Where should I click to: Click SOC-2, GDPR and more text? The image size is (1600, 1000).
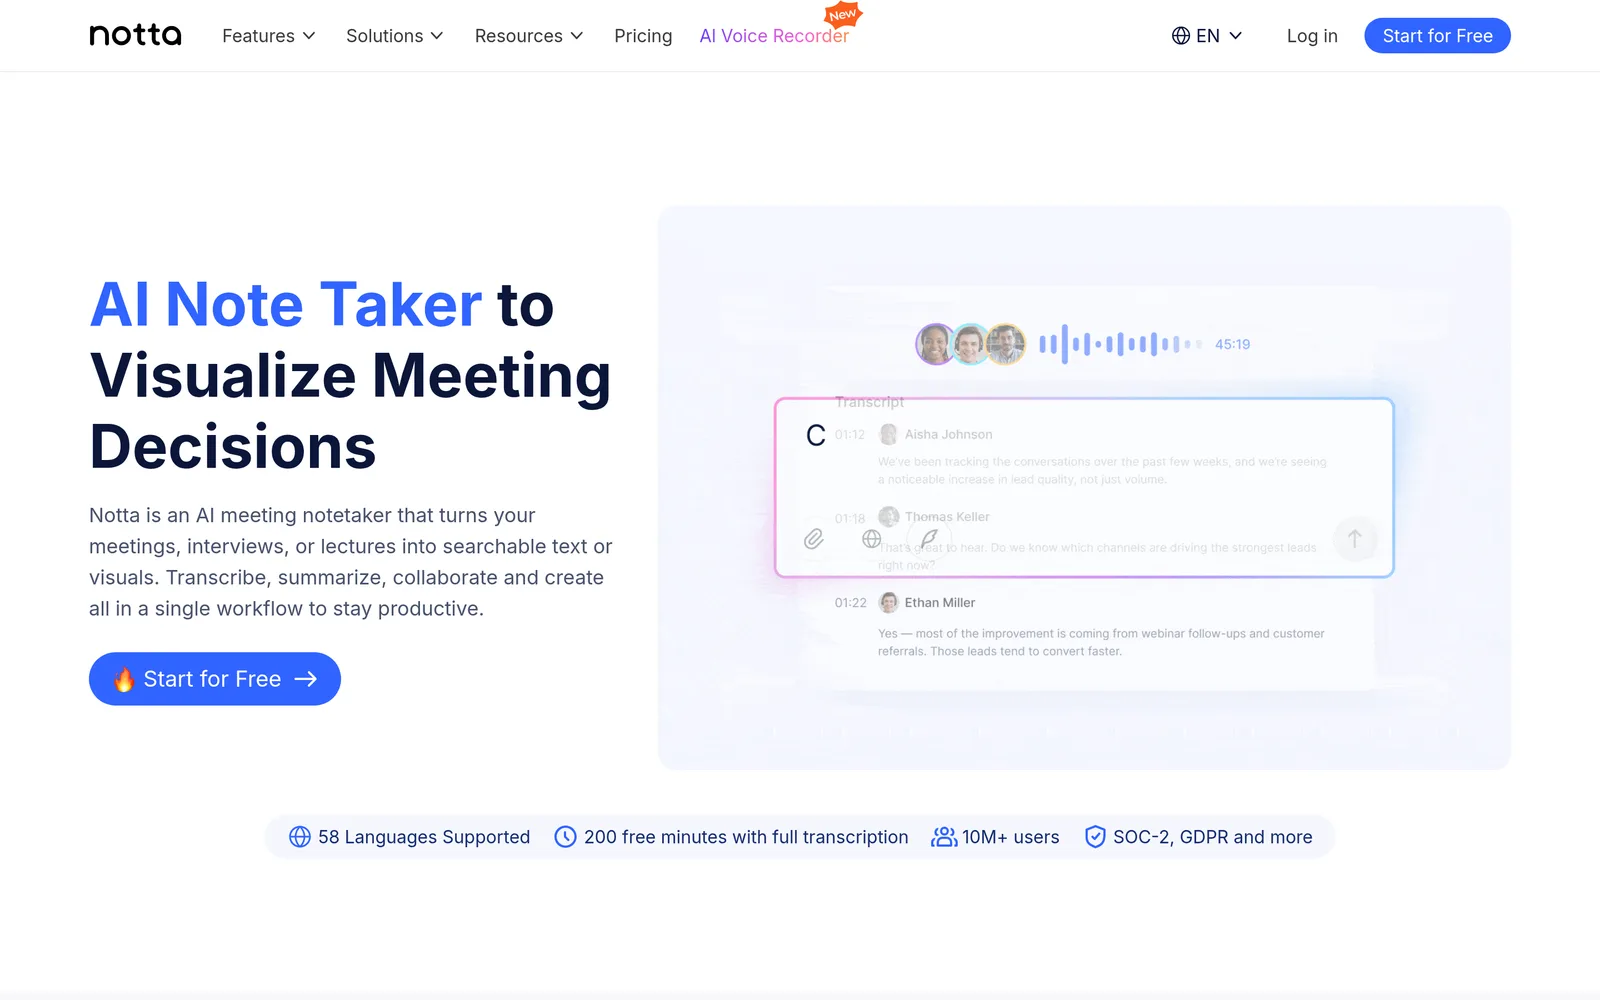[x=1213, y=837]
